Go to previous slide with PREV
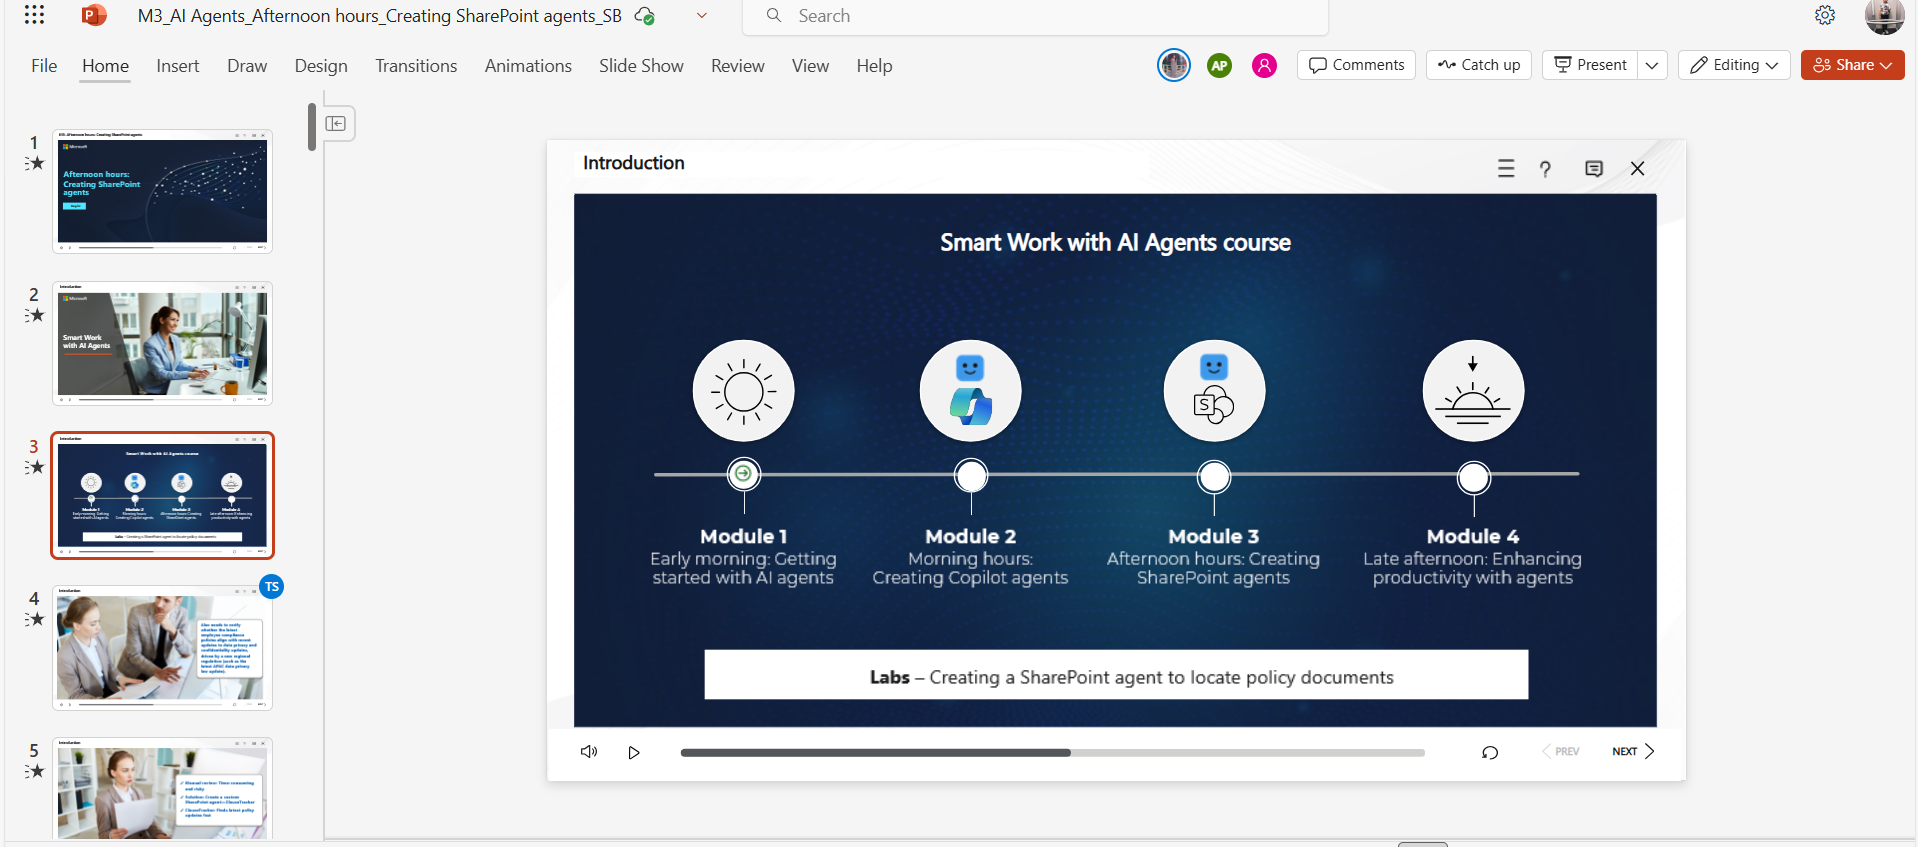 coord(1561,751)
